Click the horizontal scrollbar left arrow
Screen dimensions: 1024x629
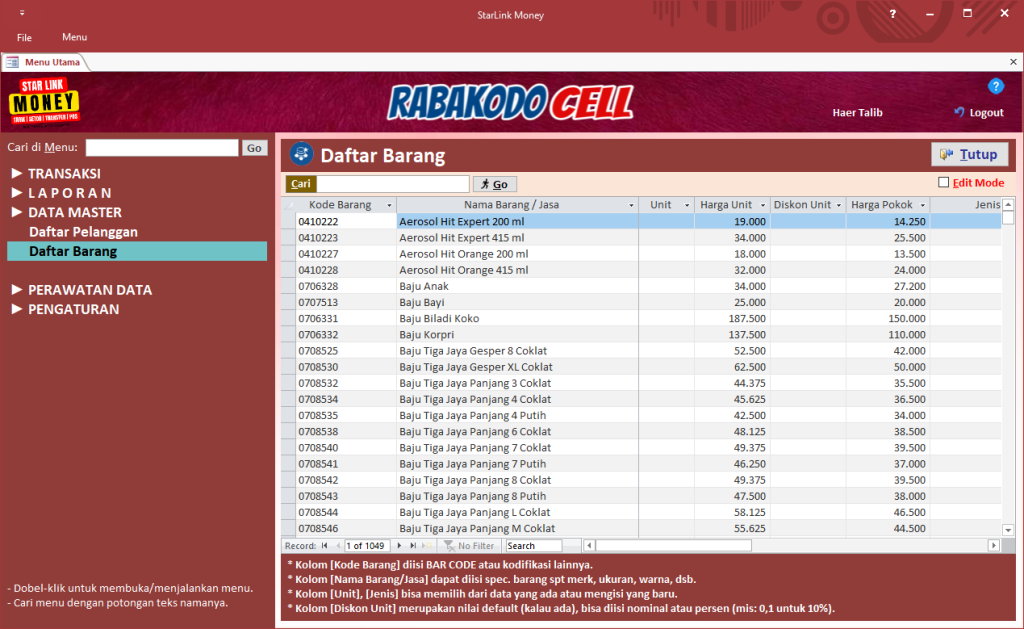tap(589, 545)
